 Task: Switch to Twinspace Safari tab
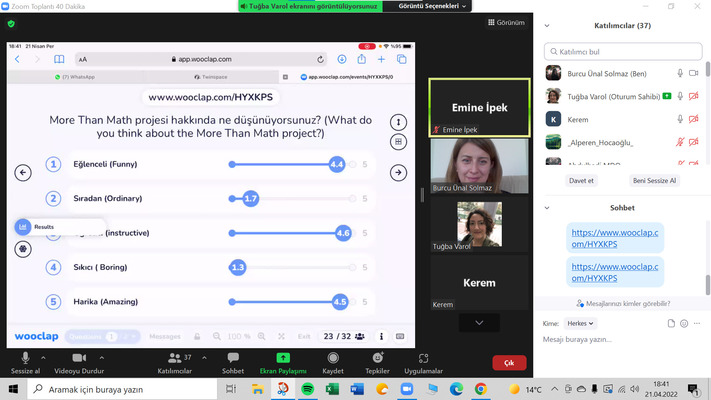(210, 77)
